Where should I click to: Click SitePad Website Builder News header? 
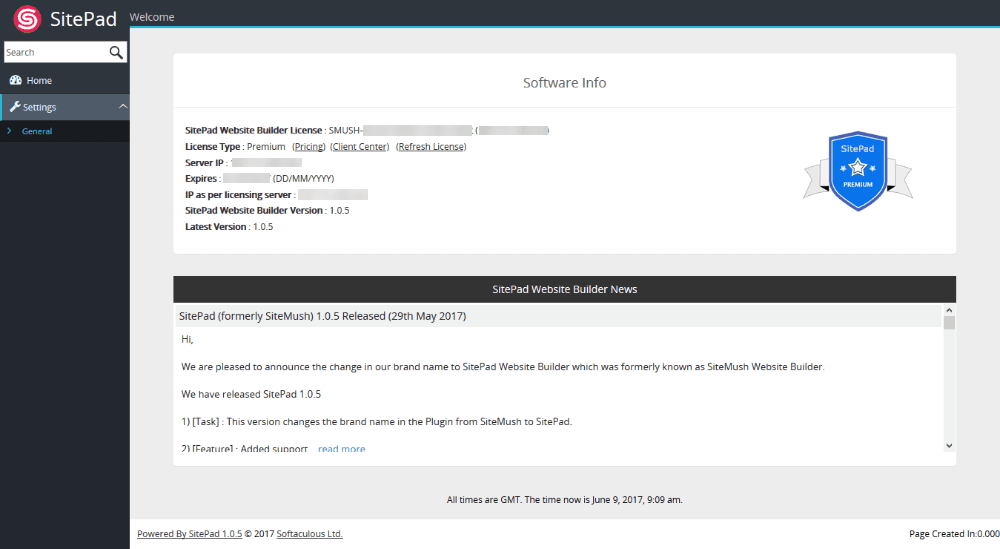[564, 289]
